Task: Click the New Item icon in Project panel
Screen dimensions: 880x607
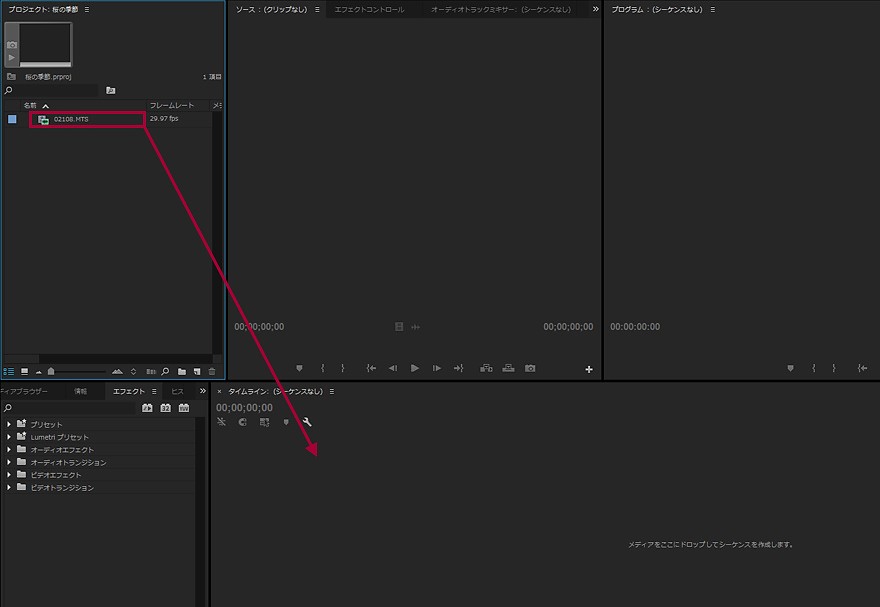Action: [x=196, y=371]
